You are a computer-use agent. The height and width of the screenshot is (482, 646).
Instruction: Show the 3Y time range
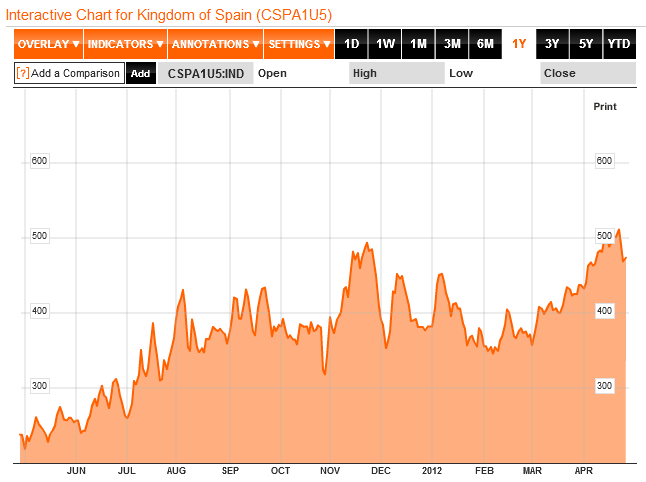(x=552, y=44)
